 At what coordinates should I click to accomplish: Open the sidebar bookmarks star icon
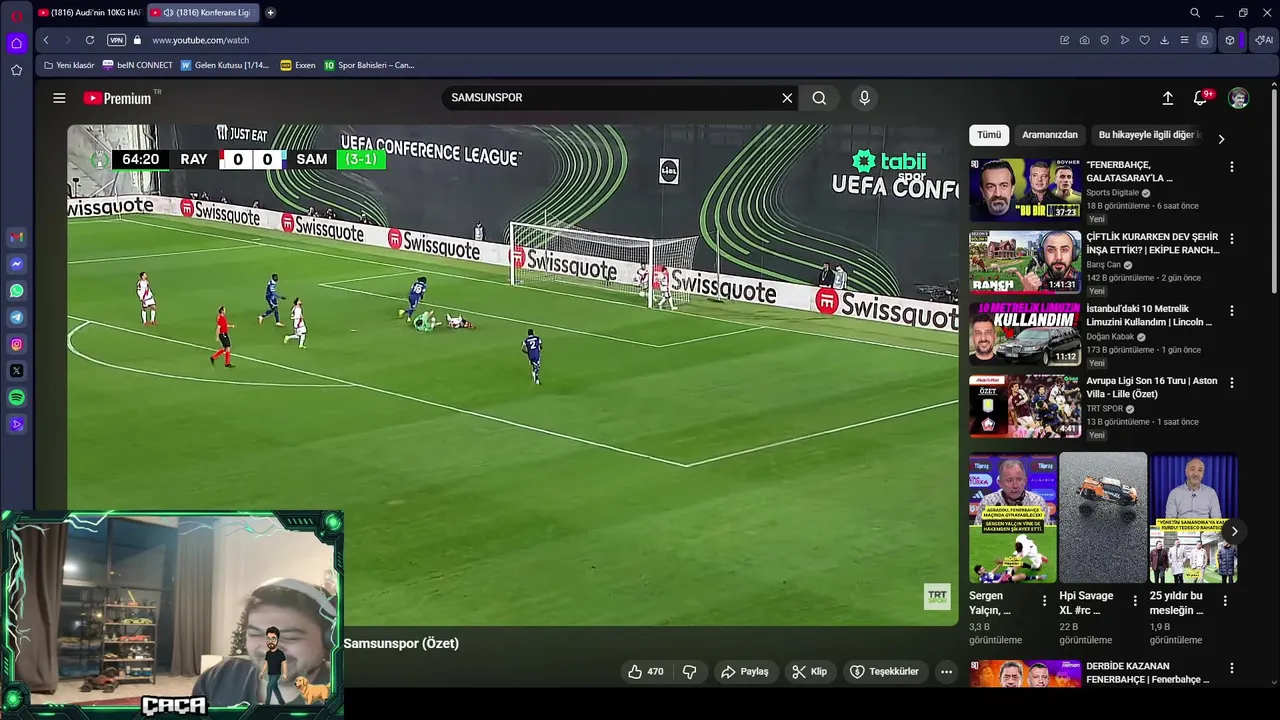[x=16, y=70]
